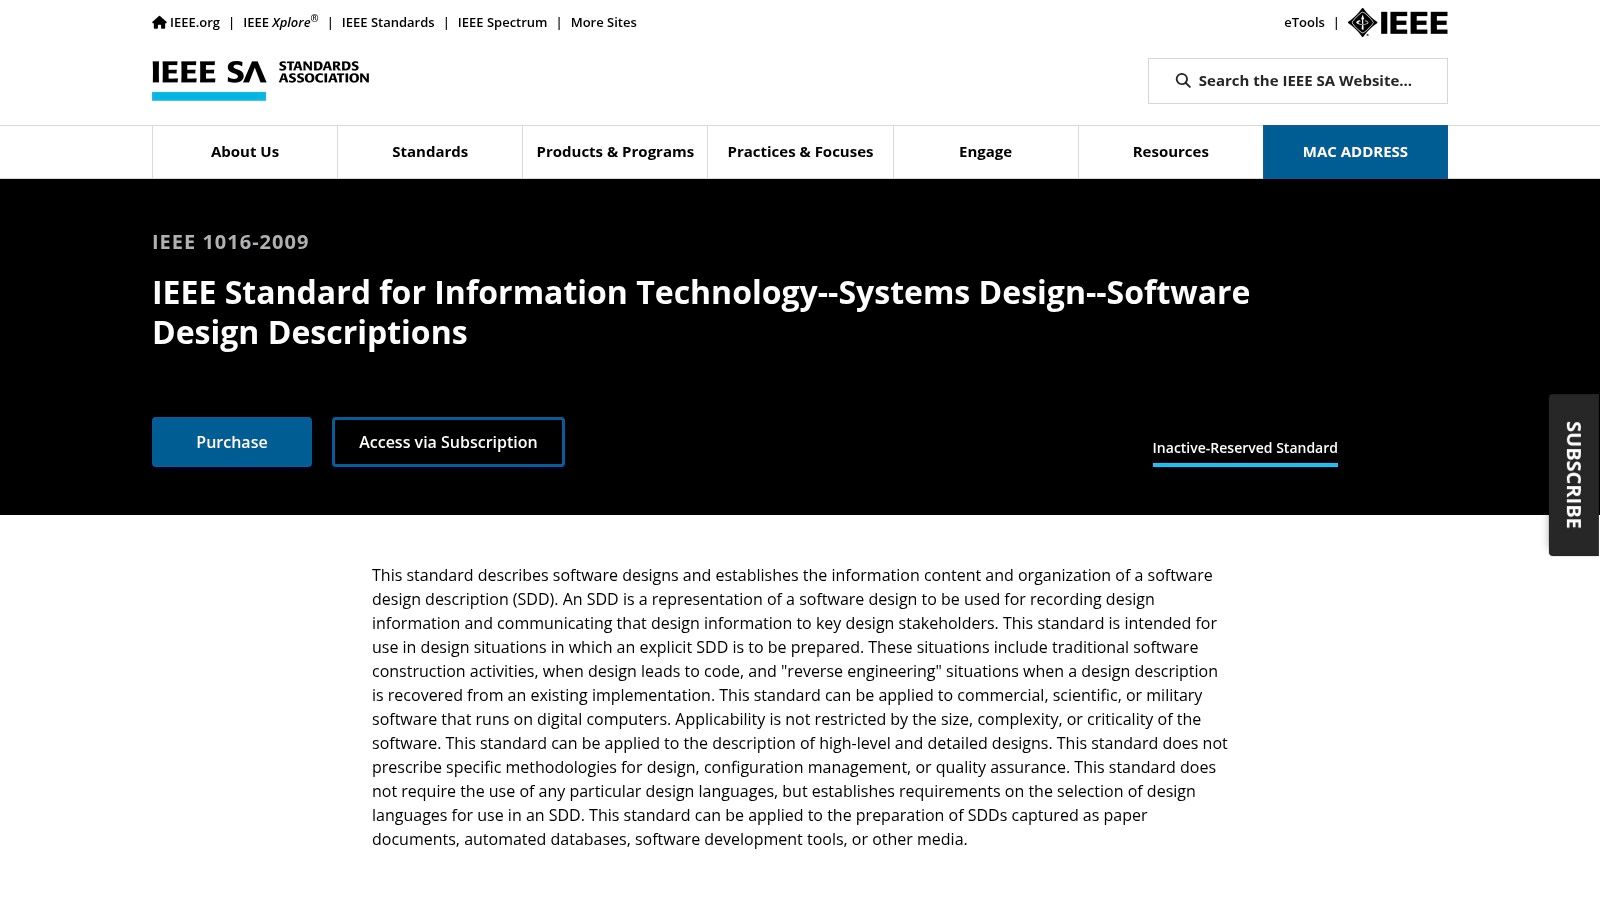Open the IEEE Standards top link

[388, 22]
